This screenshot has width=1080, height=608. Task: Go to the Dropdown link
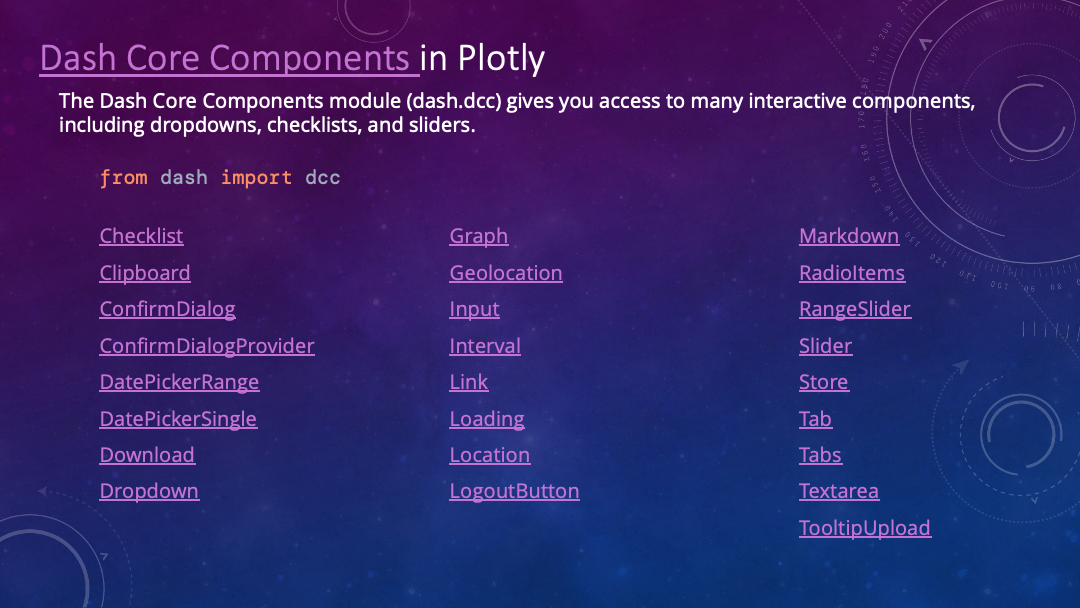pos(149,491)
